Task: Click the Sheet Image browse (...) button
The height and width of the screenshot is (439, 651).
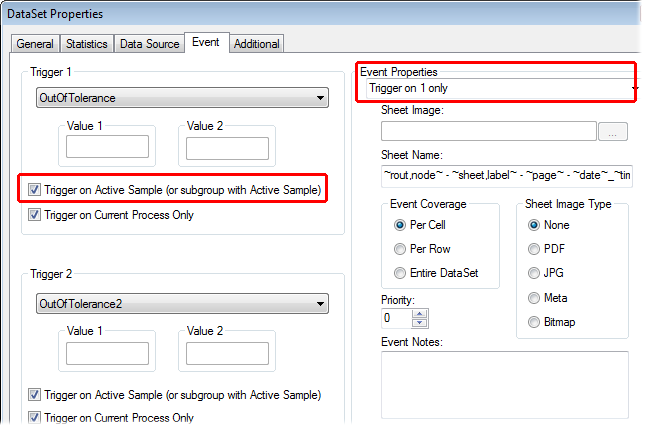Action: (x=611, y=131)
